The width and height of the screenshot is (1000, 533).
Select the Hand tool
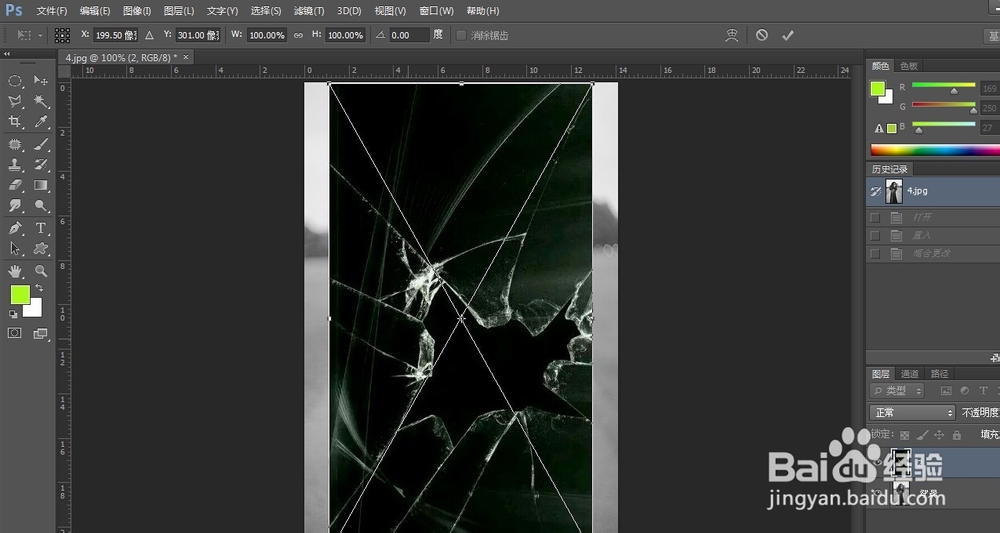coord(15,272)
